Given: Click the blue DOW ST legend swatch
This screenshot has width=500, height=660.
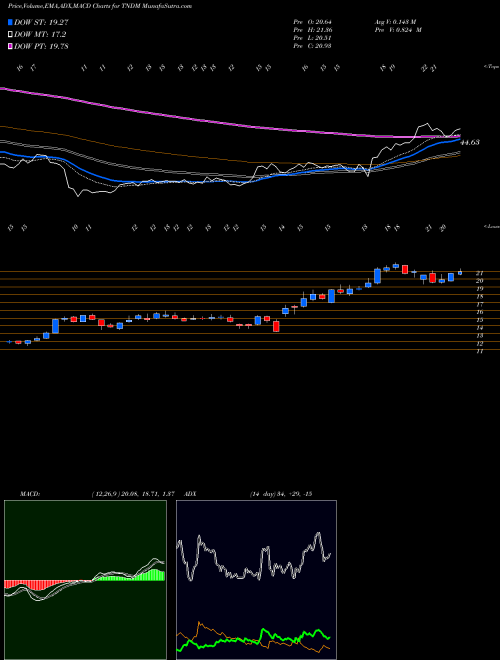Looking at the screenshot, I should (x=11, y=22).
